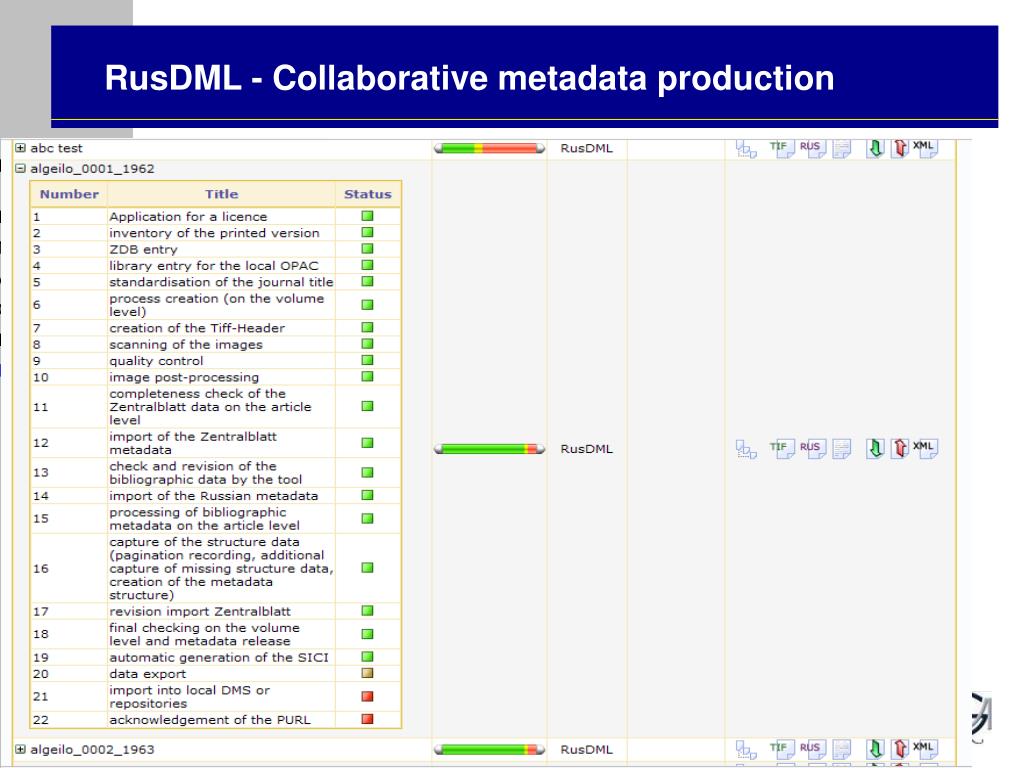
Task: Click 'inventory of the printed version' step
Action: [214, 233]
